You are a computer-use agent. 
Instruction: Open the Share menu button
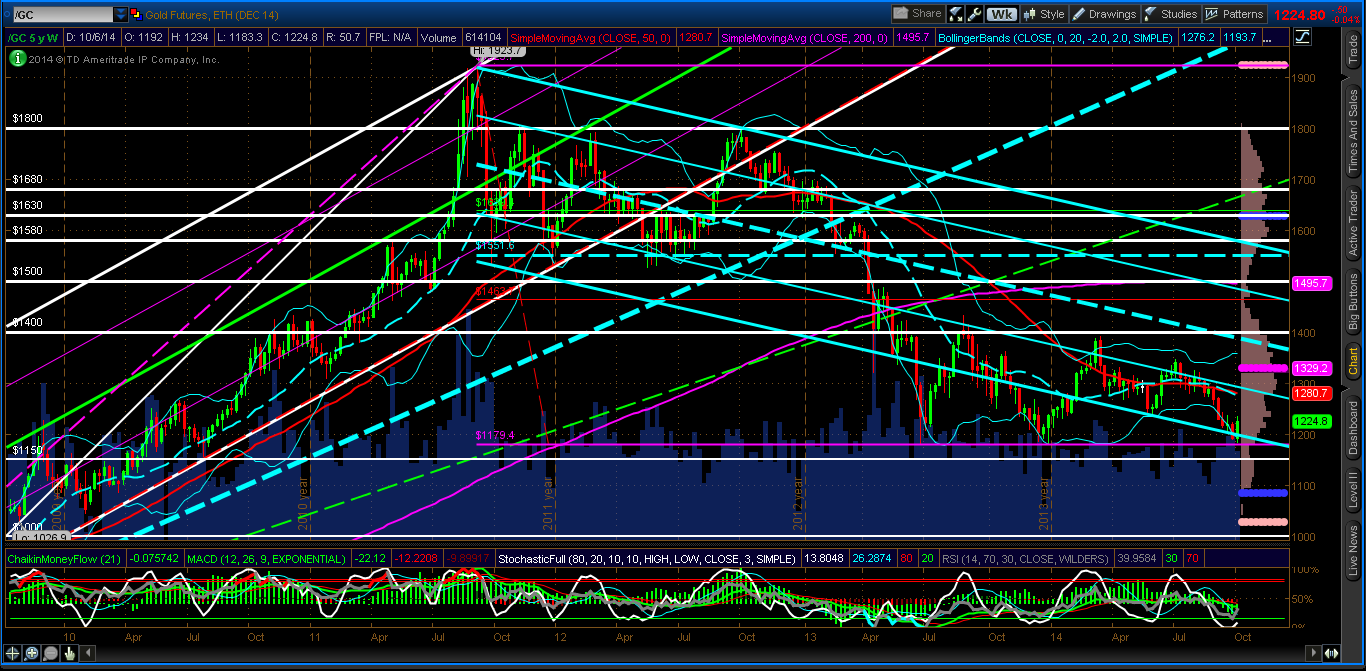(x=918, y=14)
